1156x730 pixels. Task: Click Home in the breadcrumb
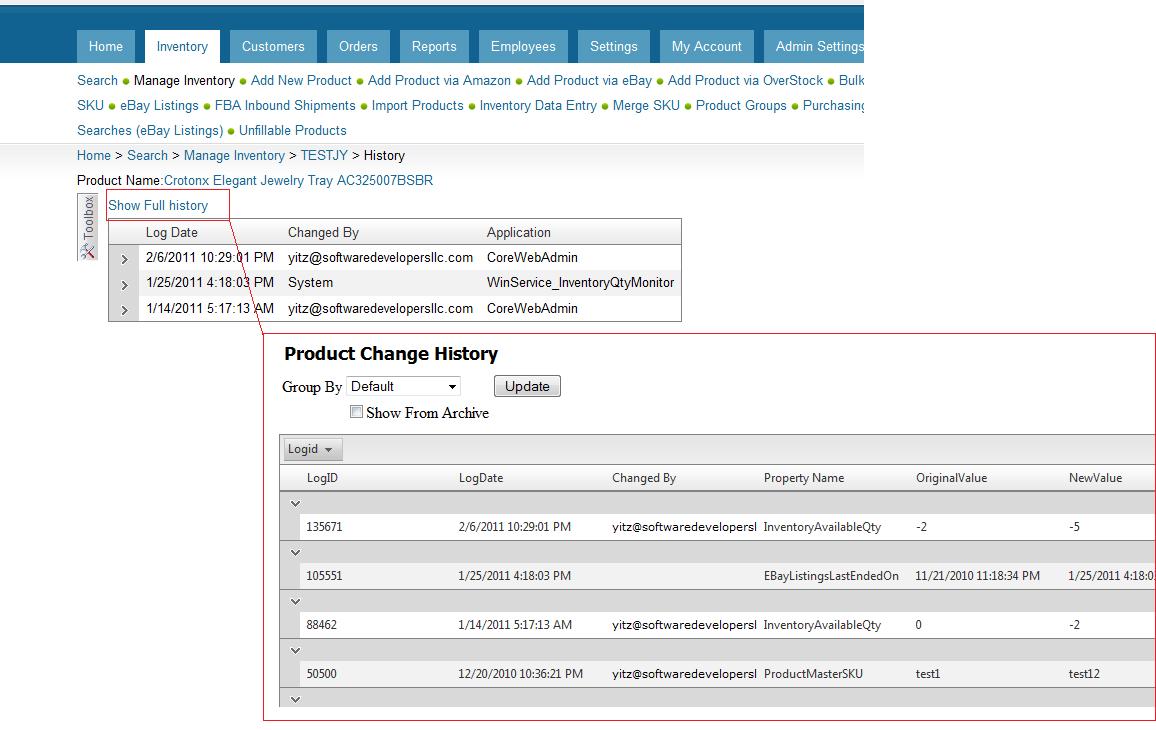(94, 156)
